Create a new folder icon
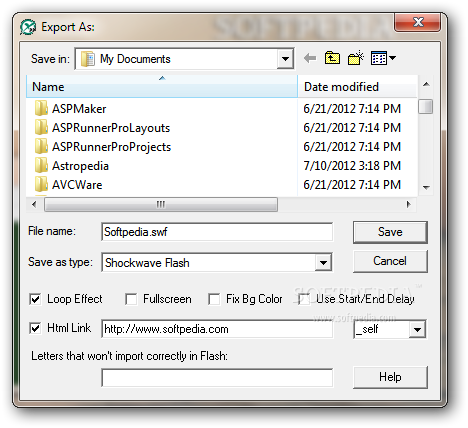Screen dimensions: 468x428 click(355, 58)
